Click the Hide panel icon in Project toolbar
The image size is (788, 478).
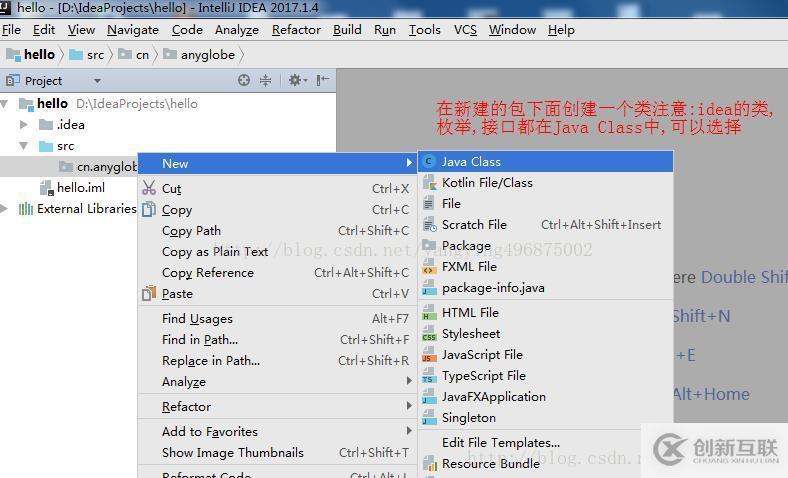coord(322,80)
